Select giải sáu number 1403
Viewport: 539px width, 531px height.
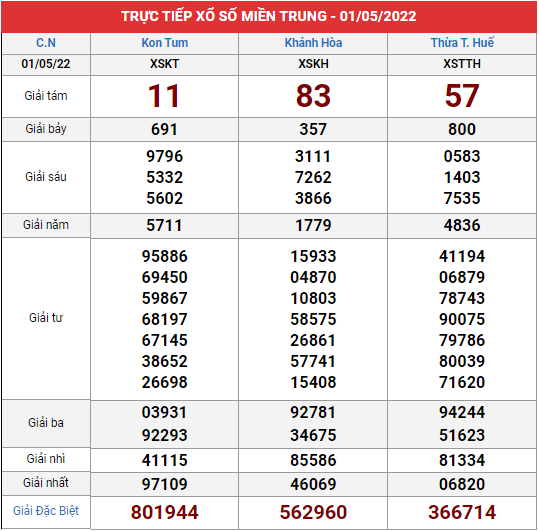tap(462, 177)
